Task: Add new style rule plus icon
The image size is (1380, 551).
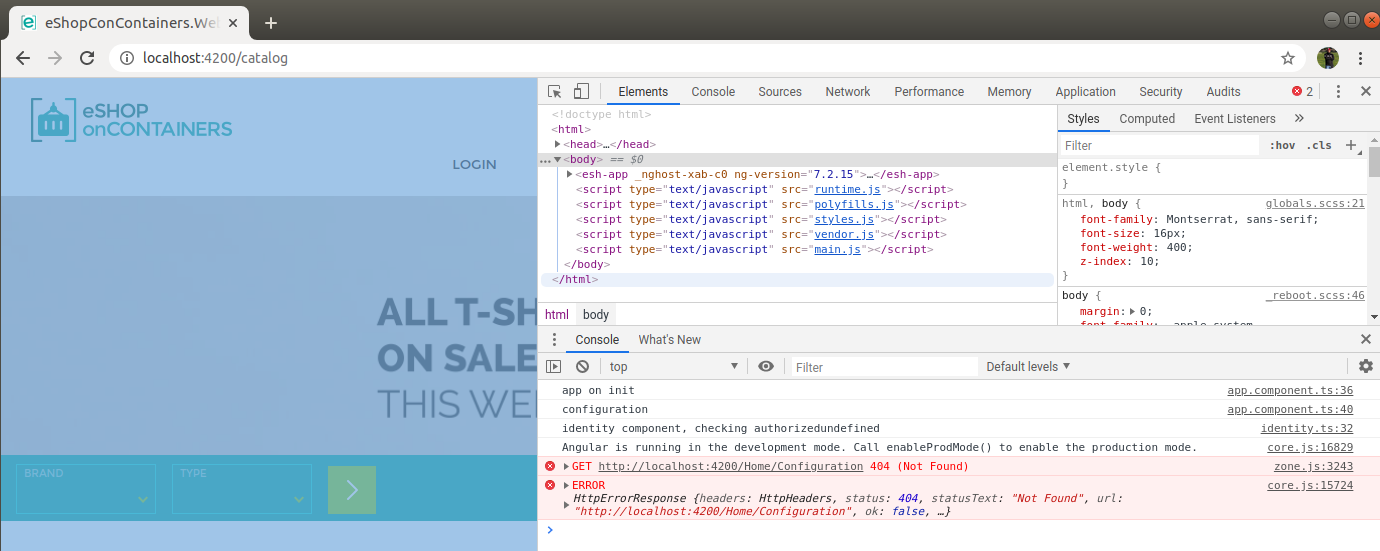Action: tap(1350, 145)
